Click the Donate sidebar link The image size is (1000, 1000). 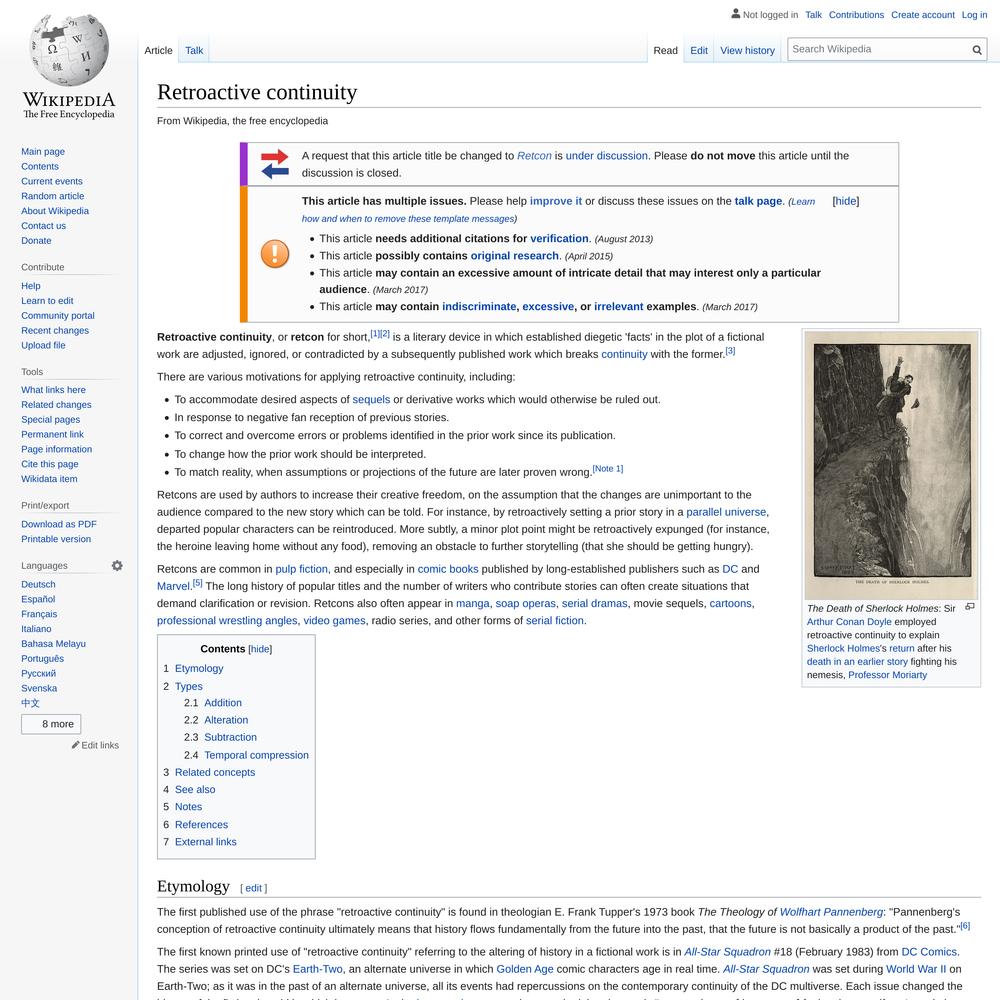(x=36, y=241)
